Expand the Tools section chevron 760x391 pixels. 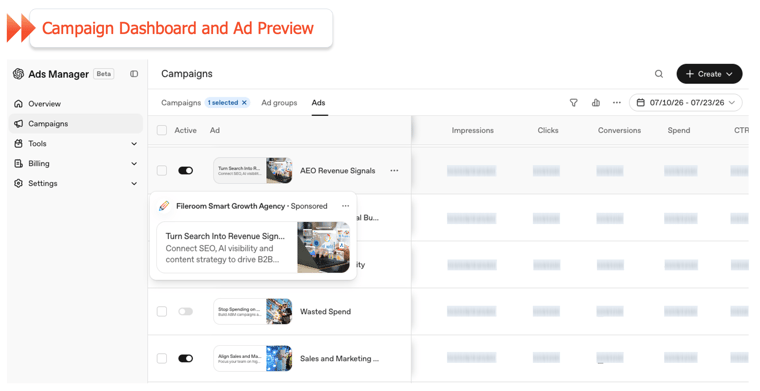click(x=134, y=144)
